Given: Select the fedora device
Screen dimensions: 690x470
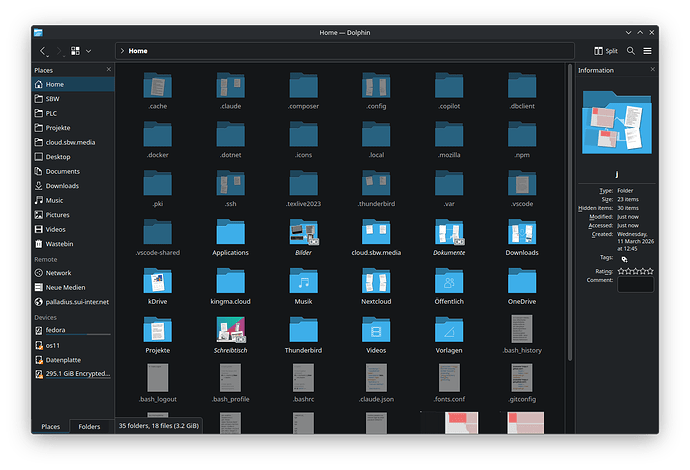Looking at the screenshot, I should pos(73,330).
